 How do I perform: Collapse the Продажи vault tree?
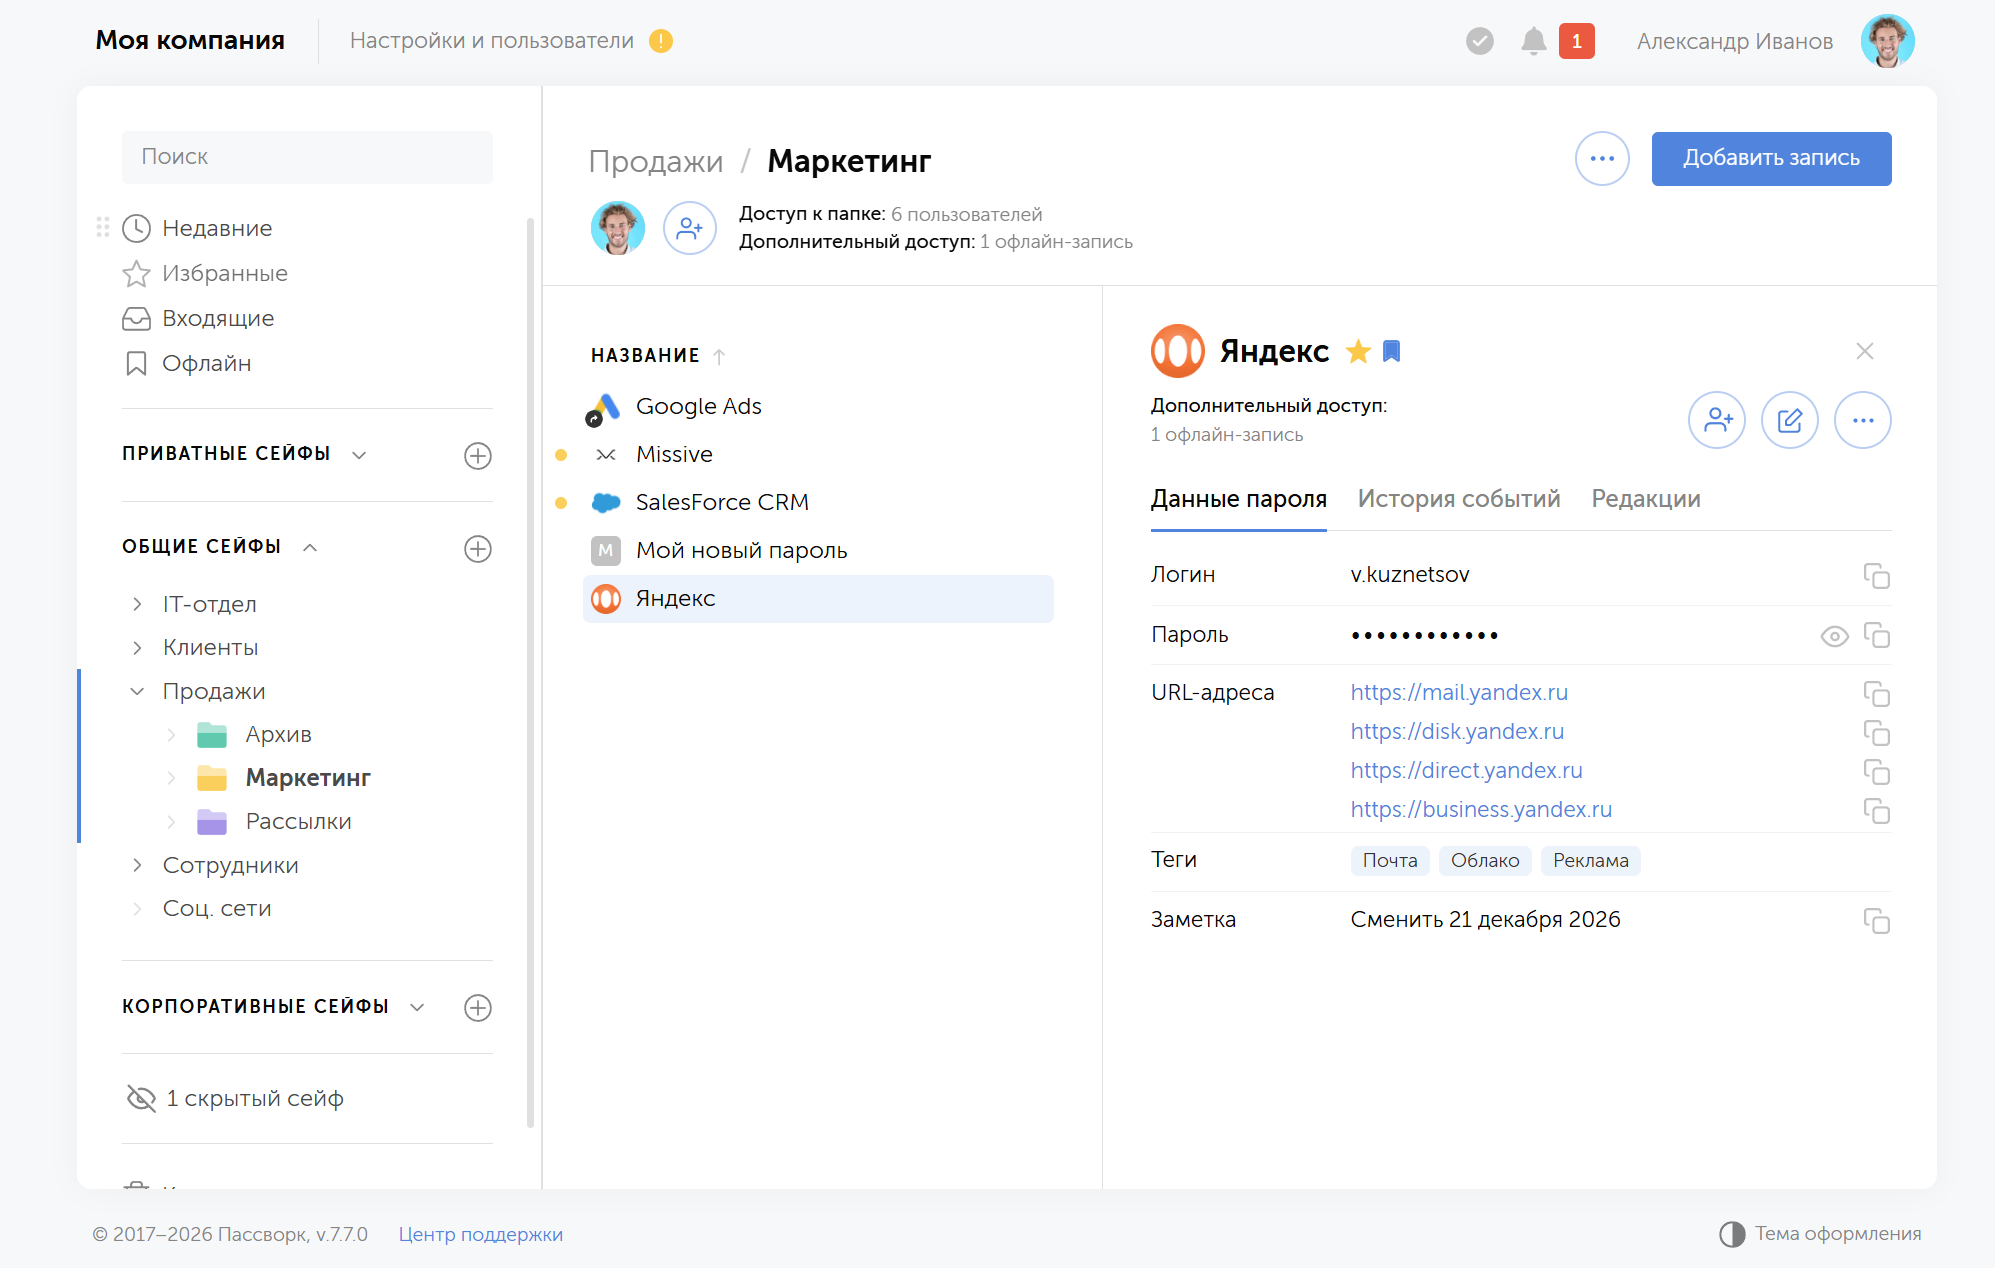[137, 691]
